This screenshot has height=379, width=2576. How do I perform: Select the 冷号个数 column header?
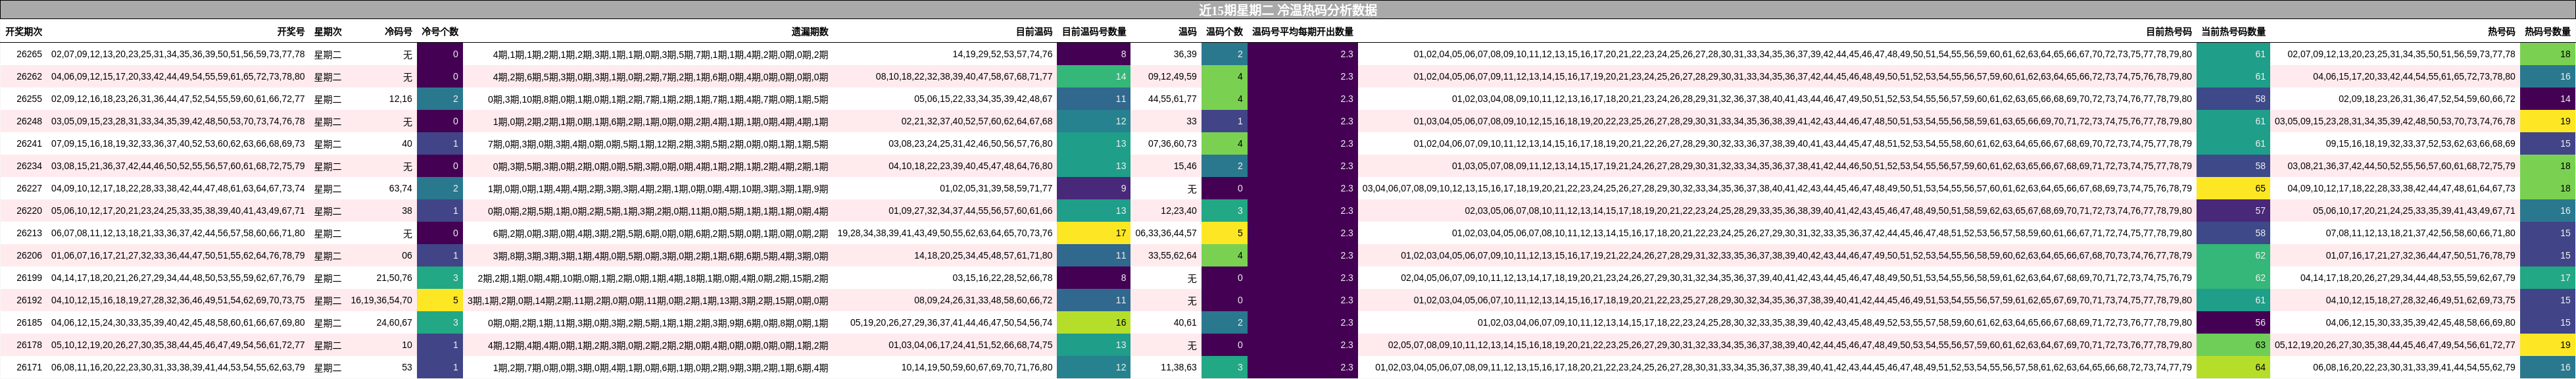click(440, 32)
